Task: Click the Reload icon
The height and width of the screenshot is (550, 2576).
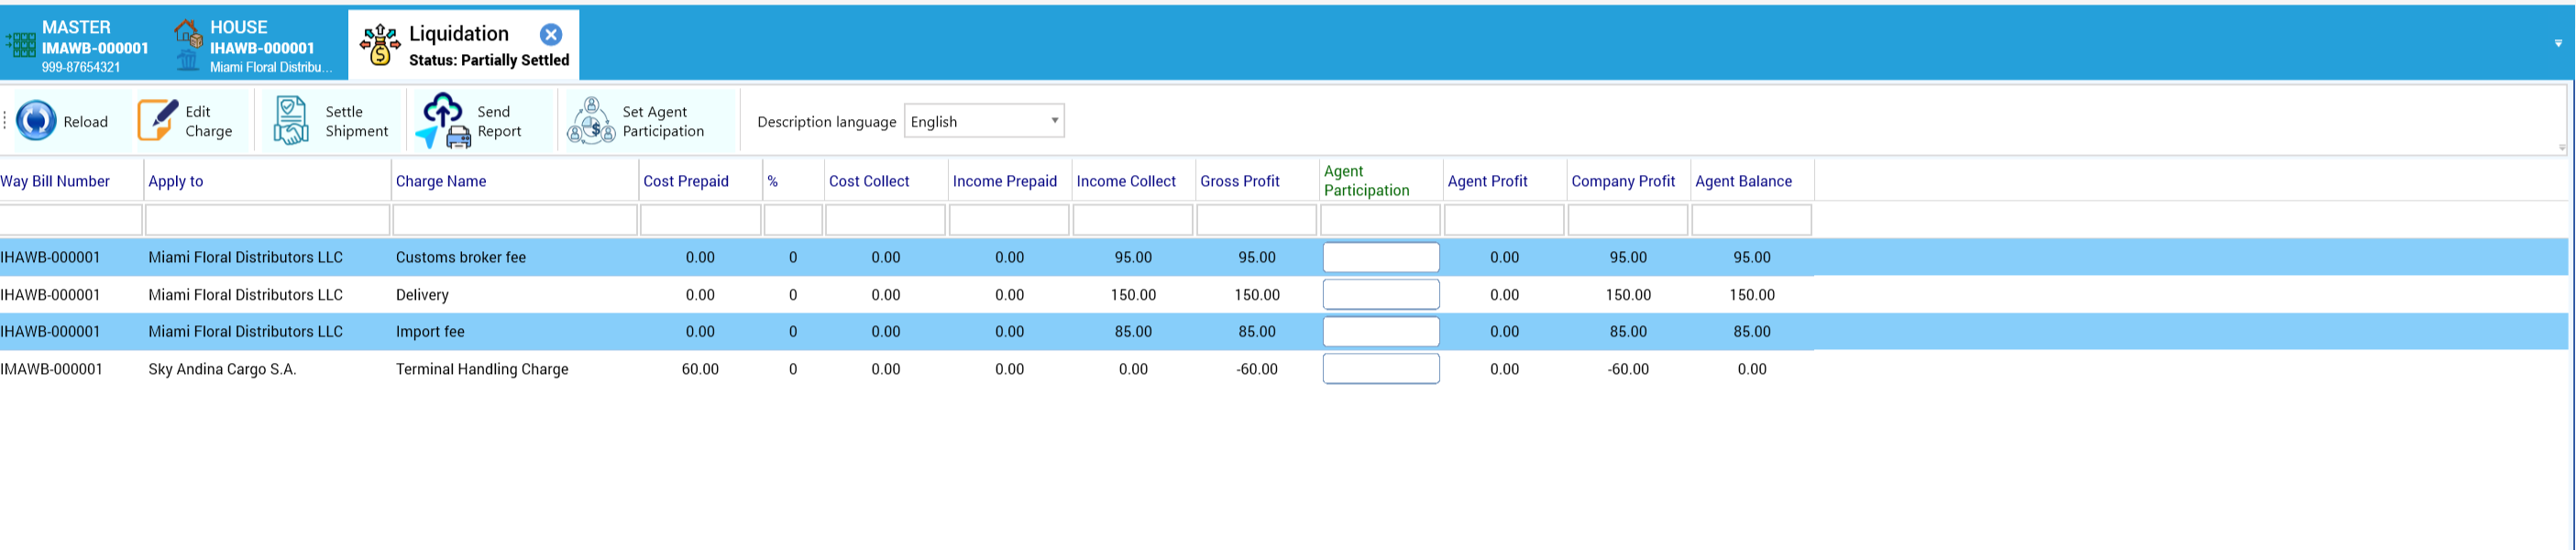Action: click(36, 121)
